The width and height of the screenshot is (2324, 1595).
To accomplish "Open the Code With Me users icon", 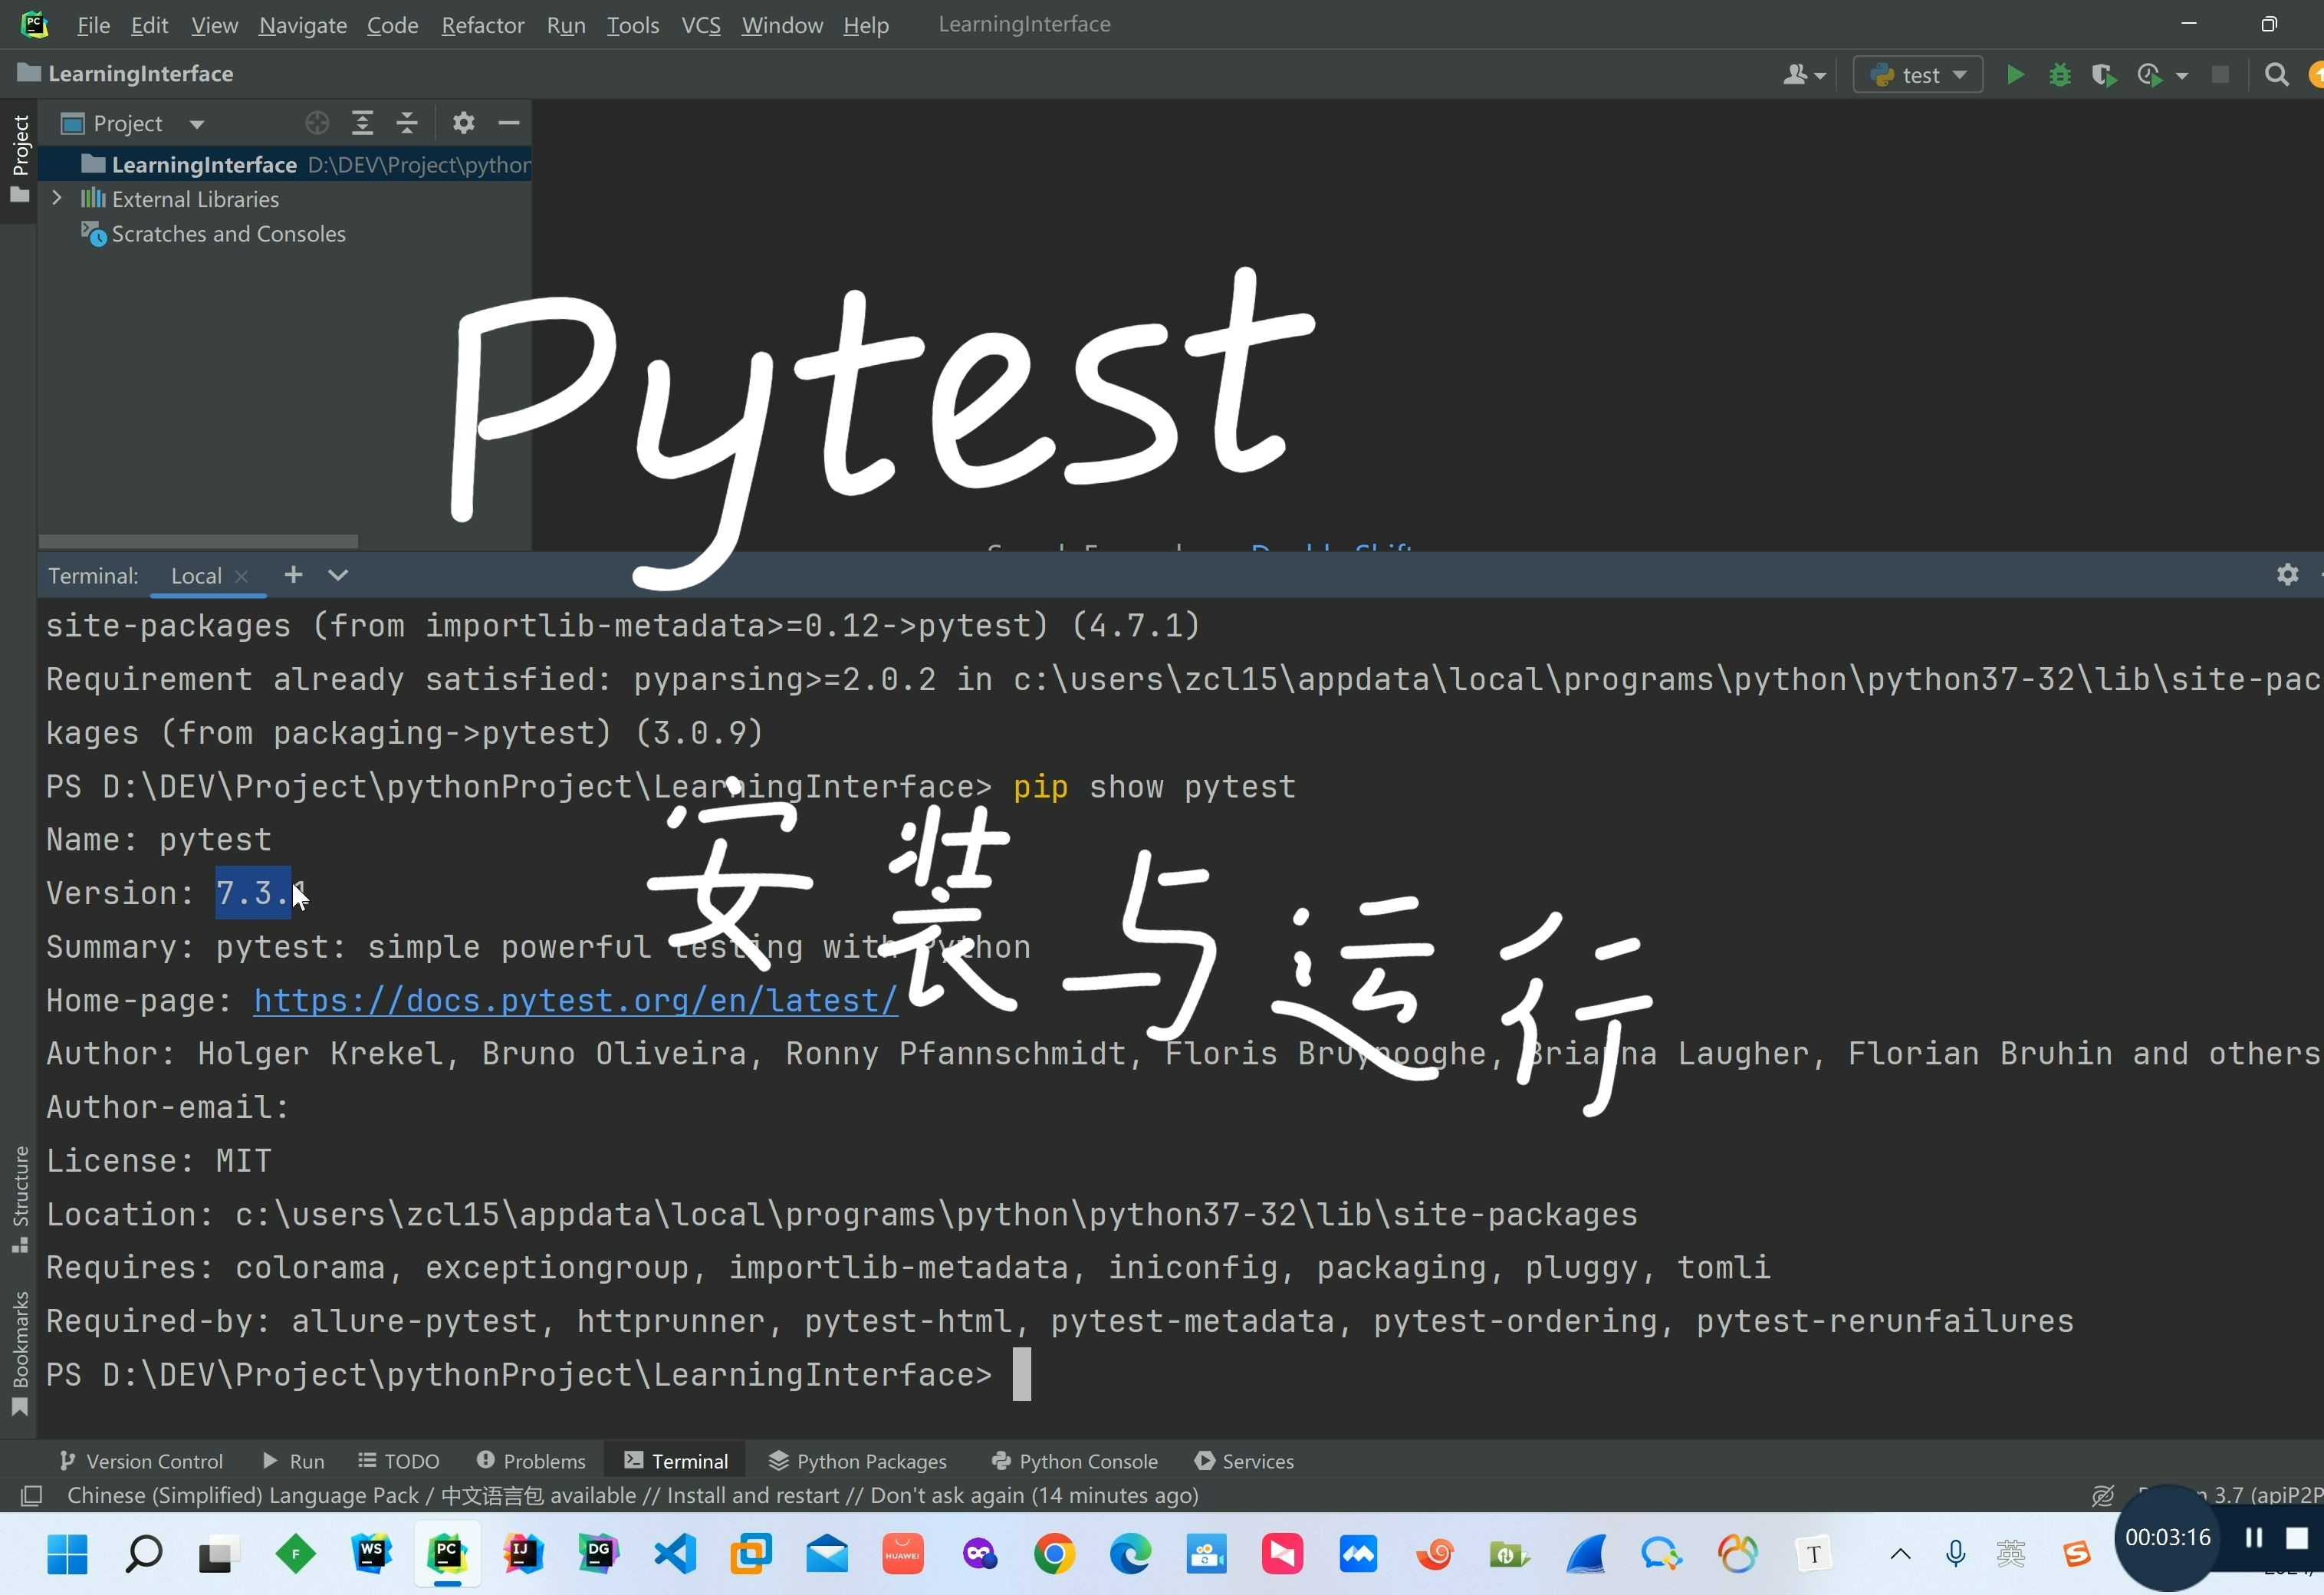I will (1804, 75).
